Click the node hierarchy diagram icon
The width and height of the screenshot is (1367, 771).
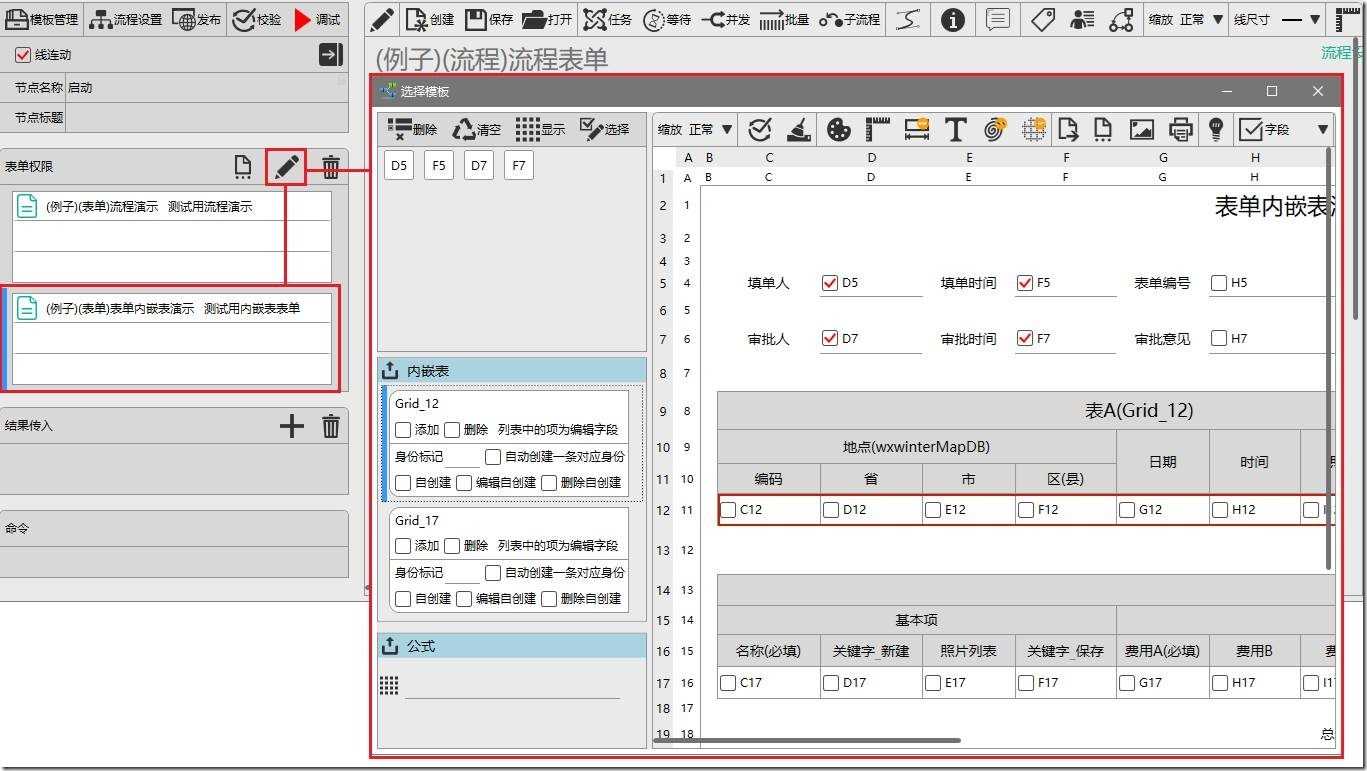click(x=1123, y=19)
